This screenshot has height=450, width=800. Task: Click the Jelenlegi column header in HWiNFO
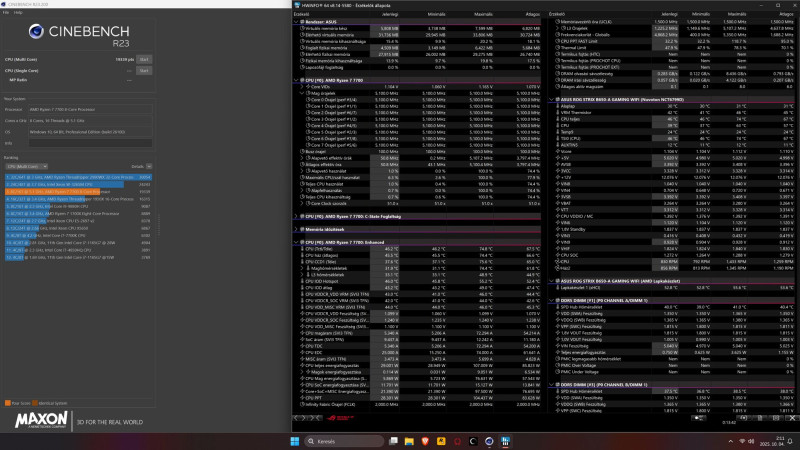click(x=390, y=14)
